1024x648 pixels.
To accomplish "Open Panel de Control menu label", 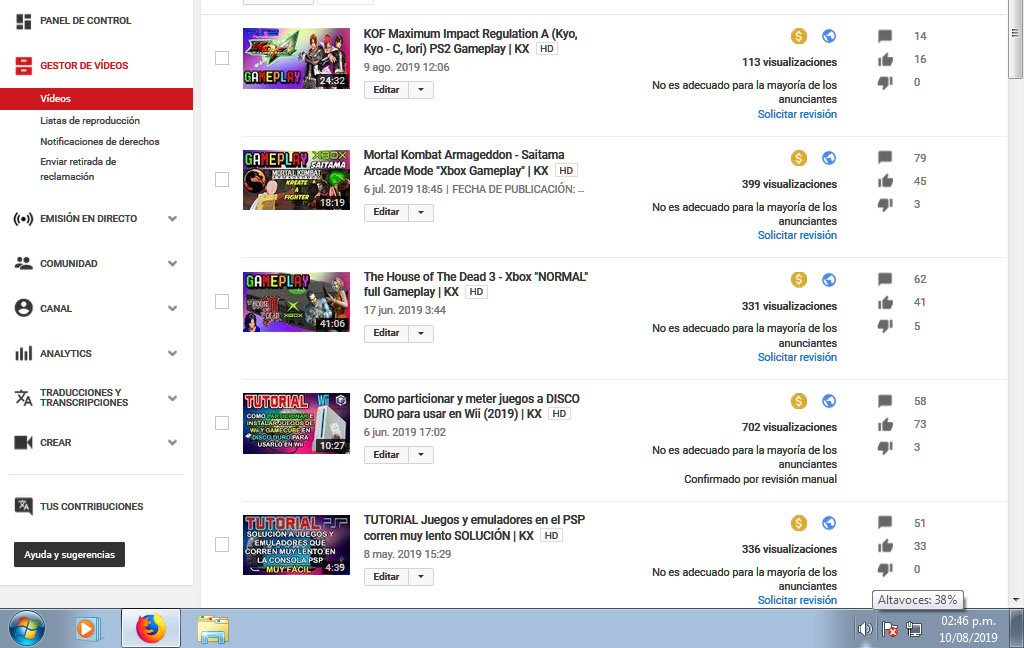I will pos(86,21).
